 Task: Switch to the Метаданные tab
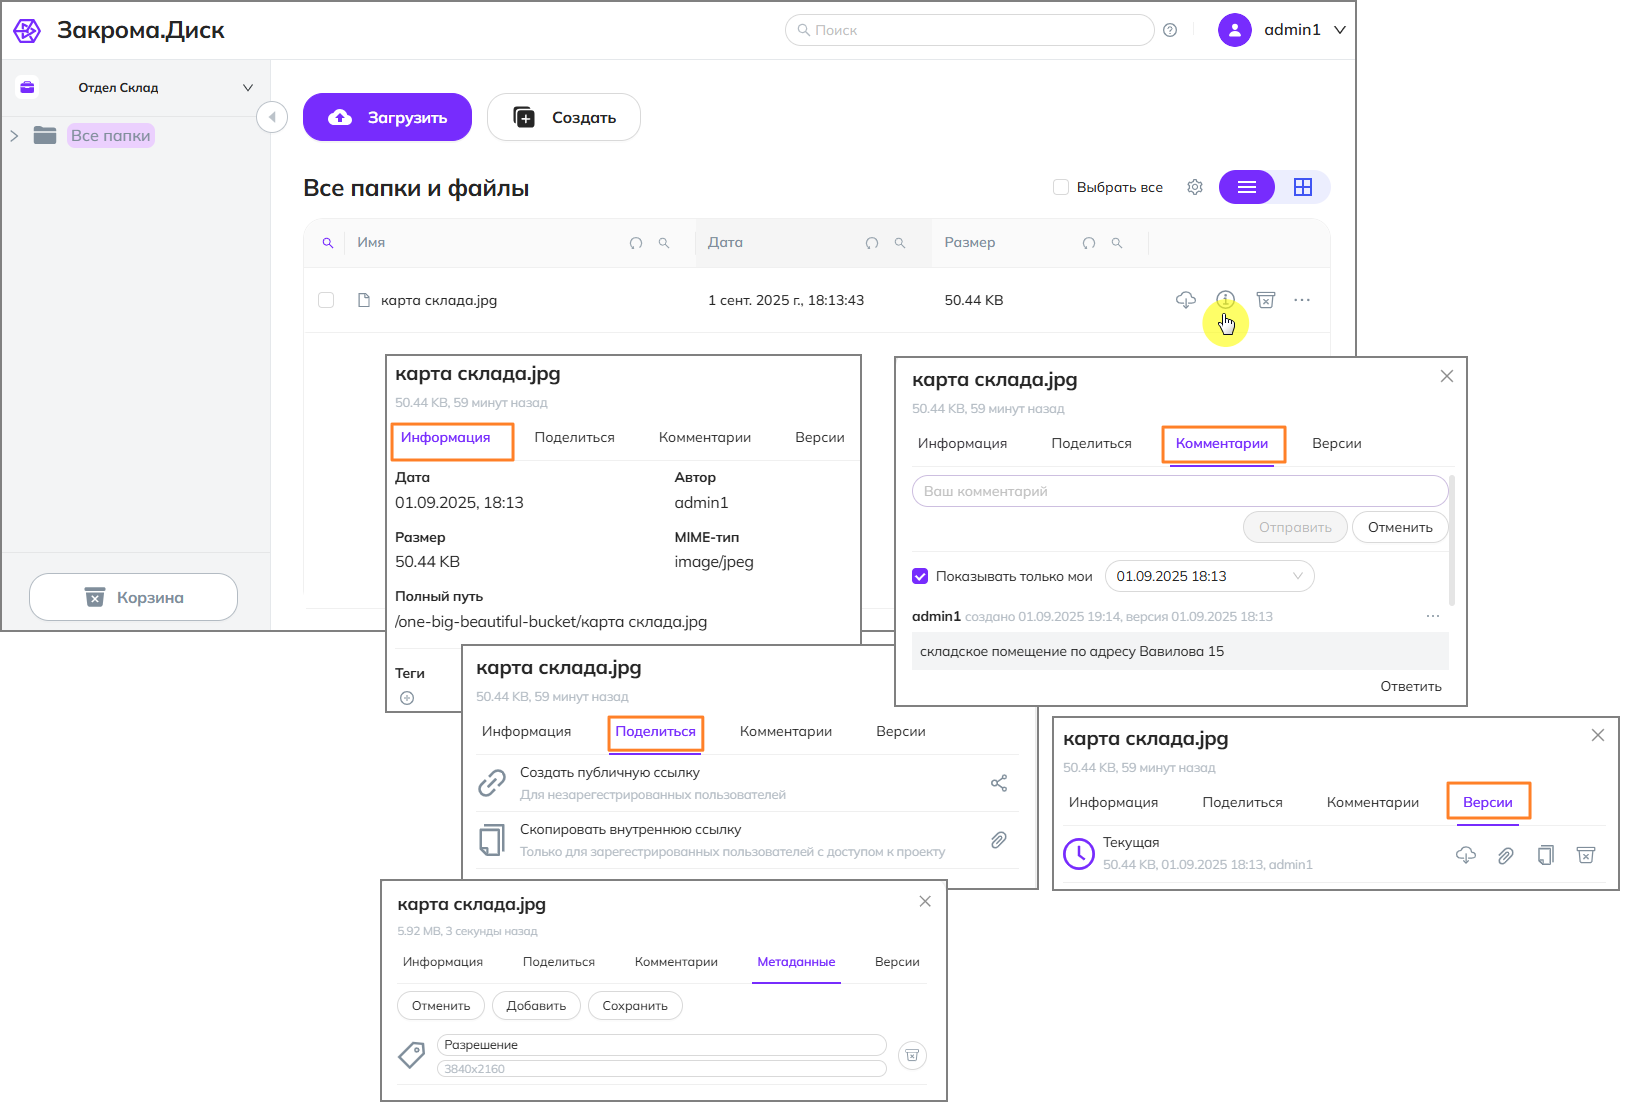(x=796, y=962)
